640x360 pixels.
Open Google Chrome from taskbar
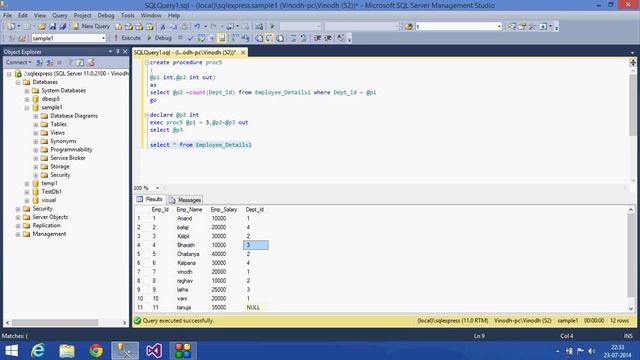click(x=96, y=351)
